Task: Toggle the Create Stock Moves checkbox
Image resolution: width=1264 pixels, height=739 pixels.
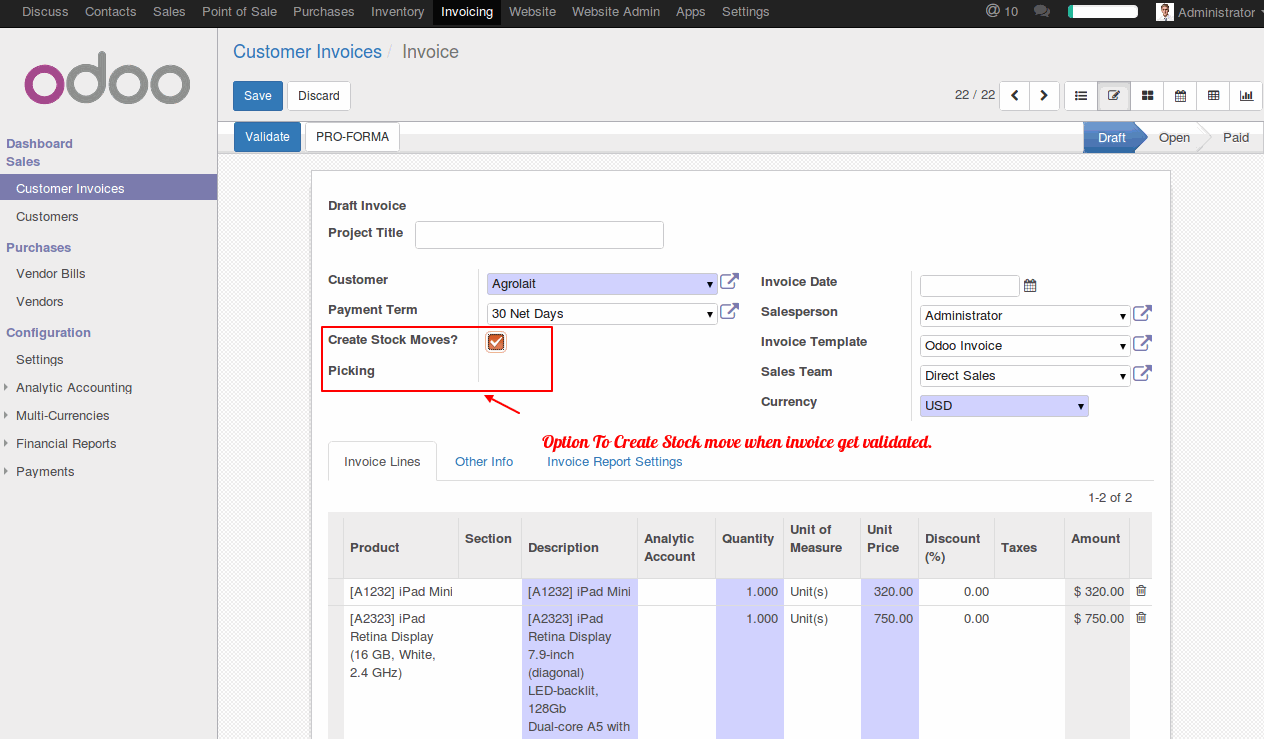Action: tap(496, 342)
